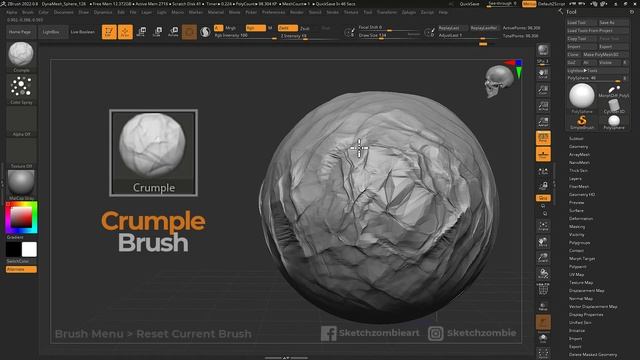
Task: Open the Crumple brush selector thumbnail
Action: click(x=21, y=57)
